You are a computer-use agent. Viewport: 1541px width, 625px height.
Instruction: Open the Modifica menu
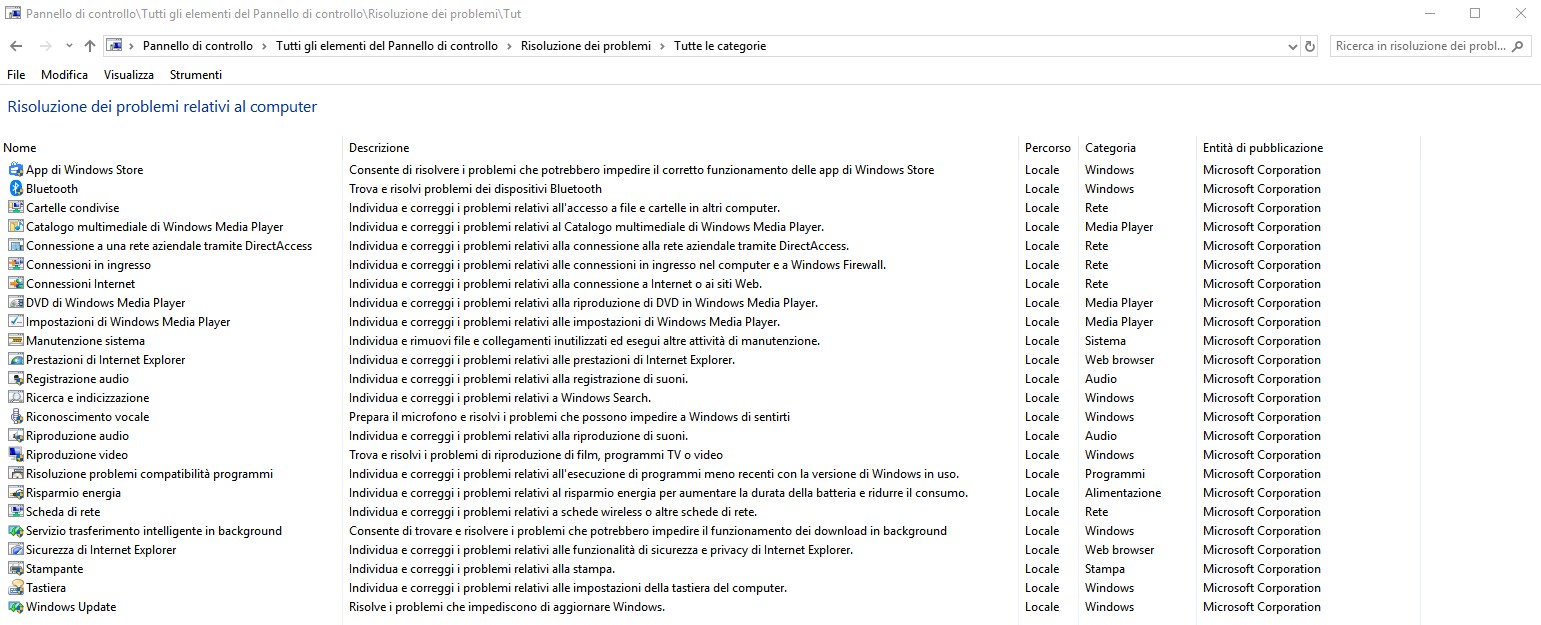point(64,75)
